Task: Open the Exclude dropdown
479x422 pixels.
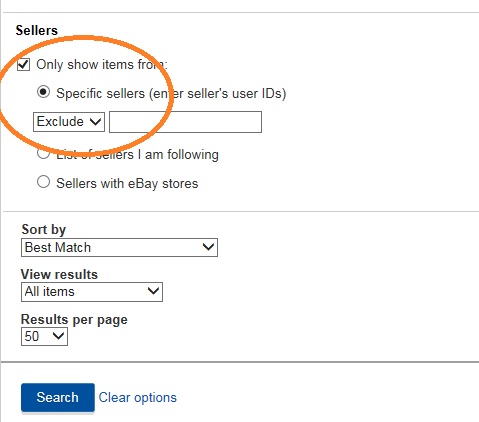Action: 69,122
